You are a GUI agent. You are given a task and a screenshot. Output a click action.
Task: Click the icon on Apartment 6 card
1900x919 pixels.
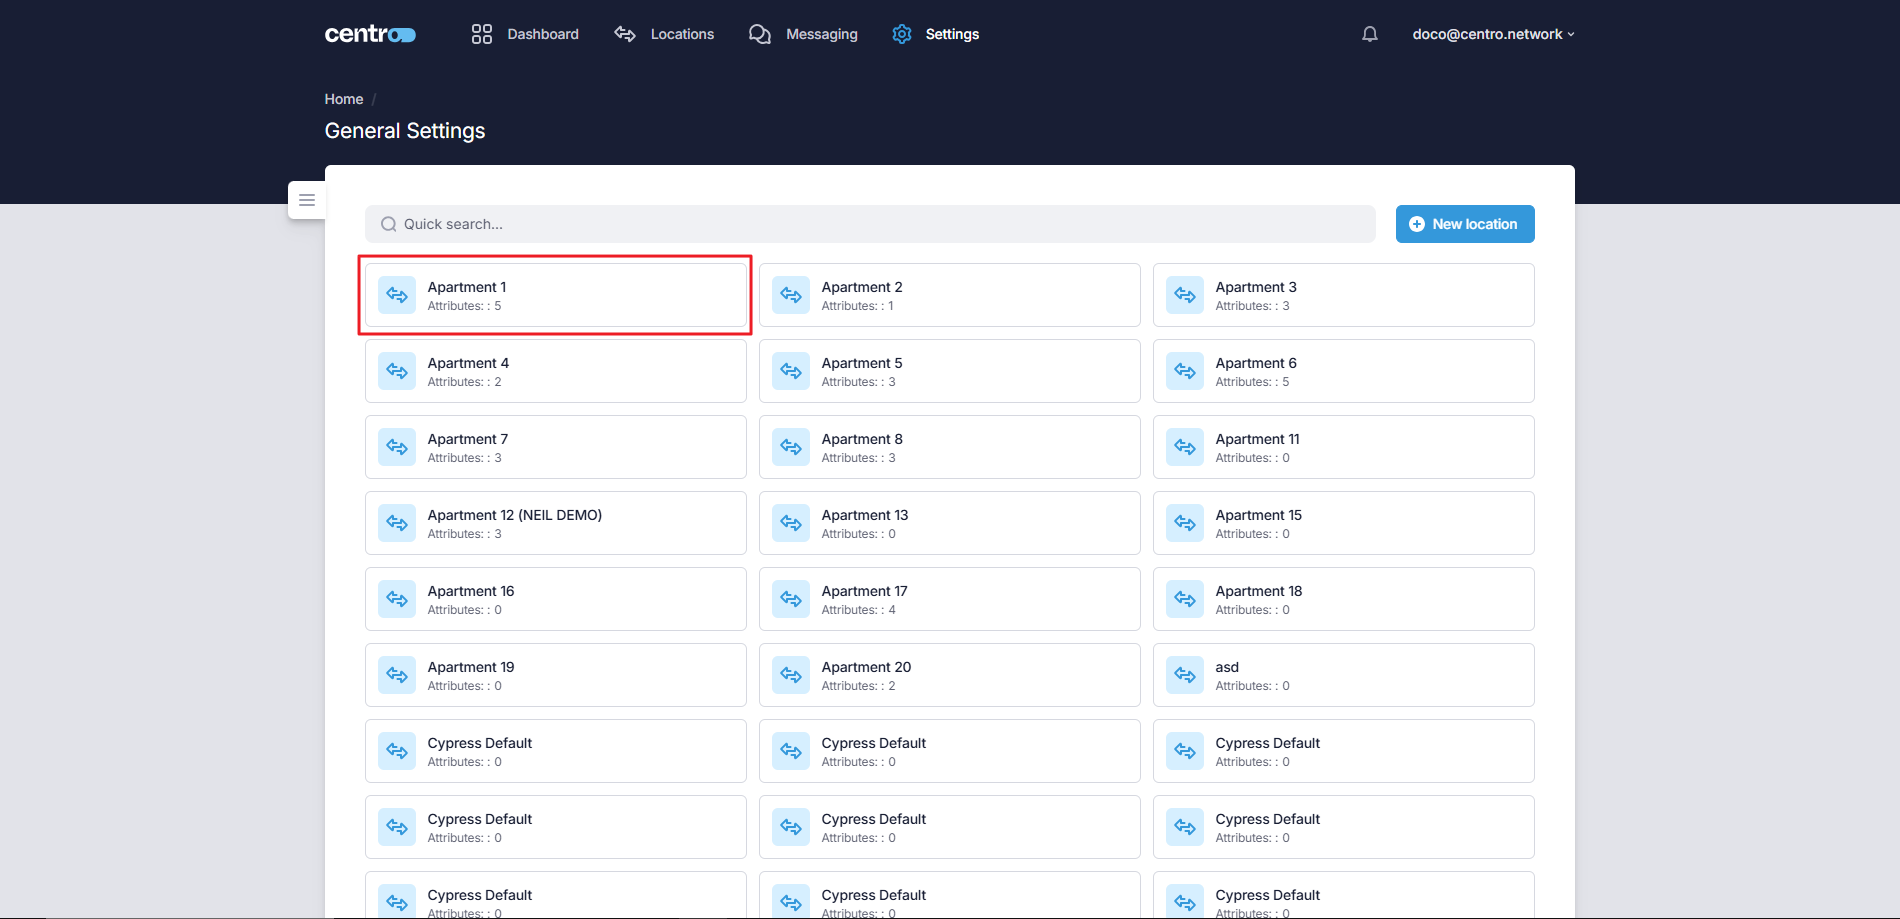(x=1185, y=371)
